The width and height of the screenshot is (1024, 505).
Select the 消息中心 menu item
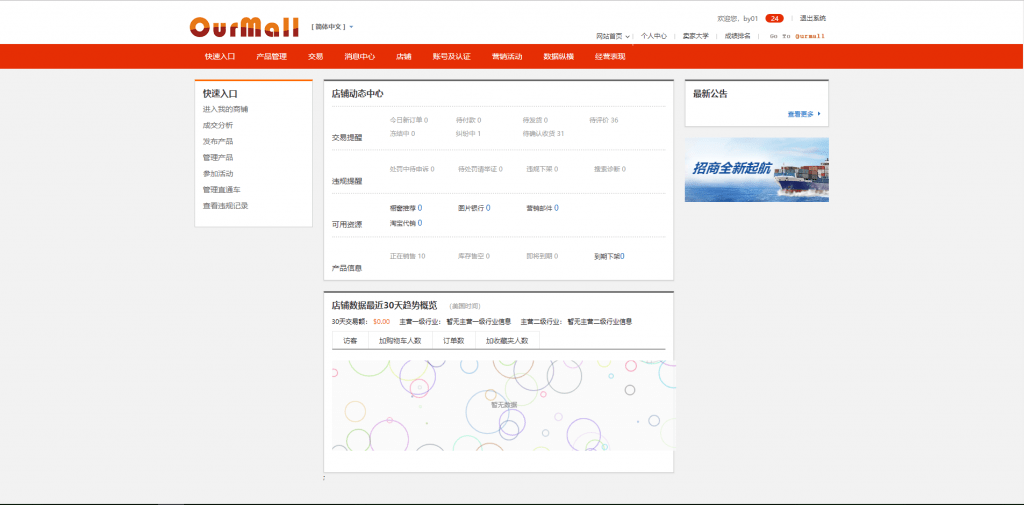click(359, 57)
